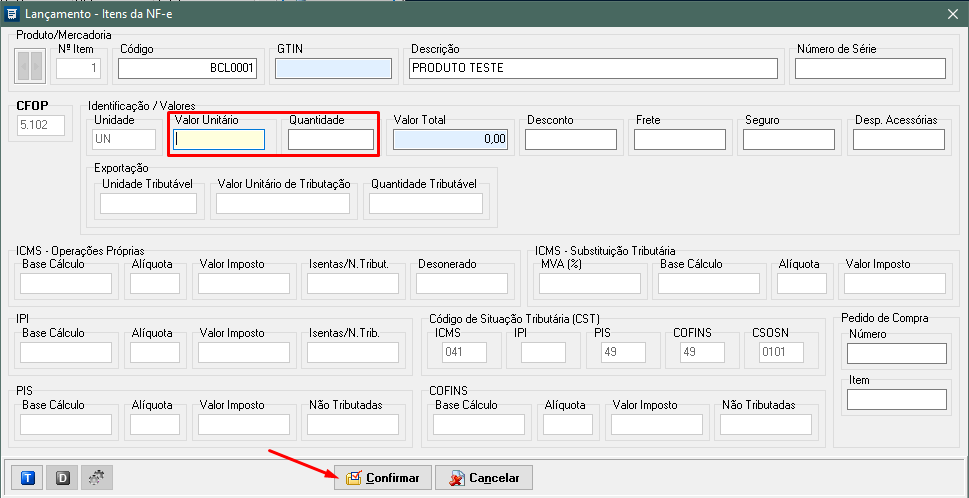
Task: Click the Pedido de Compra Número field
Action: (896, 353)
